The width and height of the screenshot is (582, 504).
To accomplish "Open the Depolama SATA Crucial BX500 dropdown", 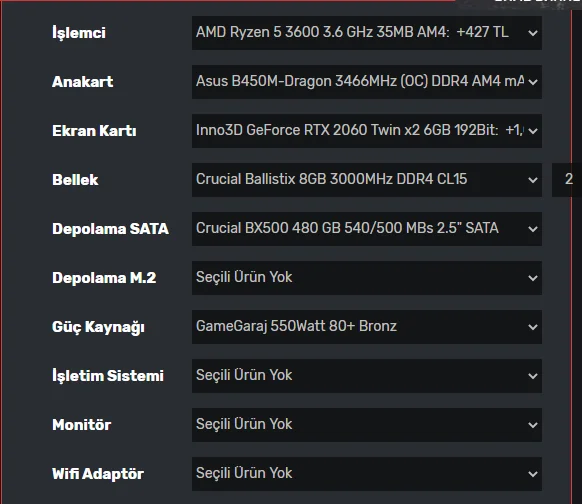I will coord(367,229).
